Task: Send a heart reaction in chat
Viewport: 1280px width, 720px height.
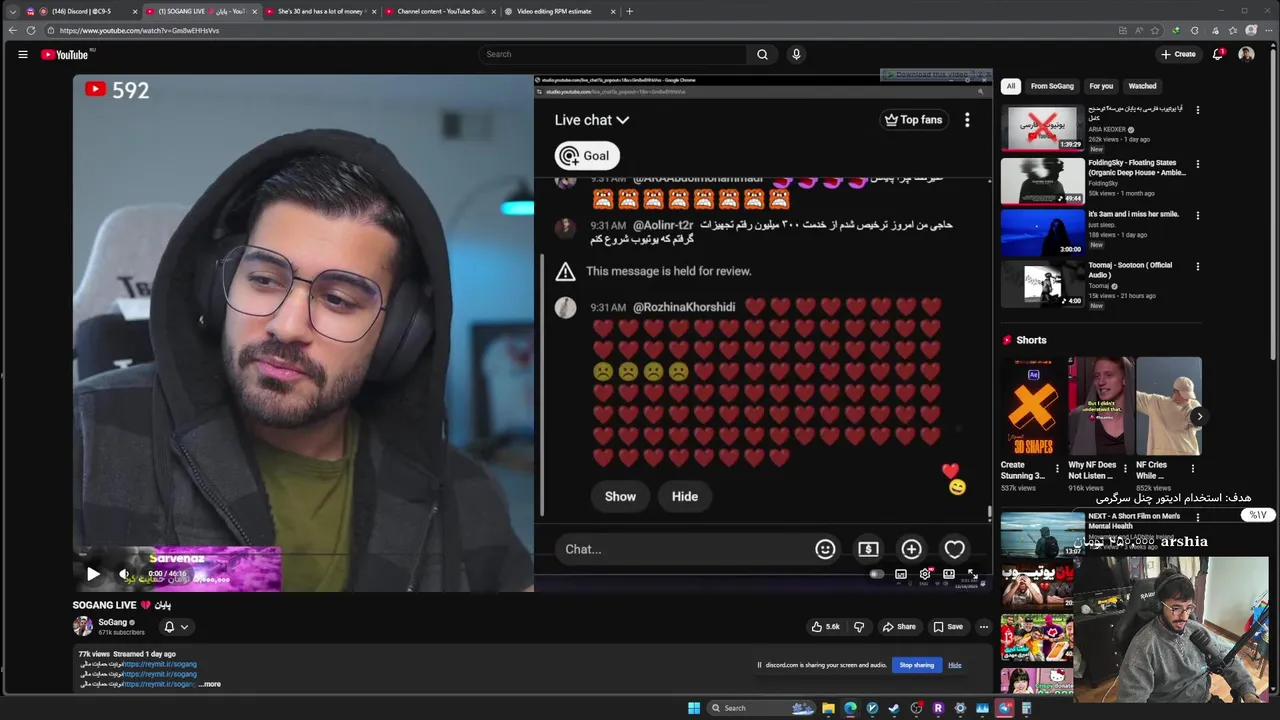Action: click(954, 549)
